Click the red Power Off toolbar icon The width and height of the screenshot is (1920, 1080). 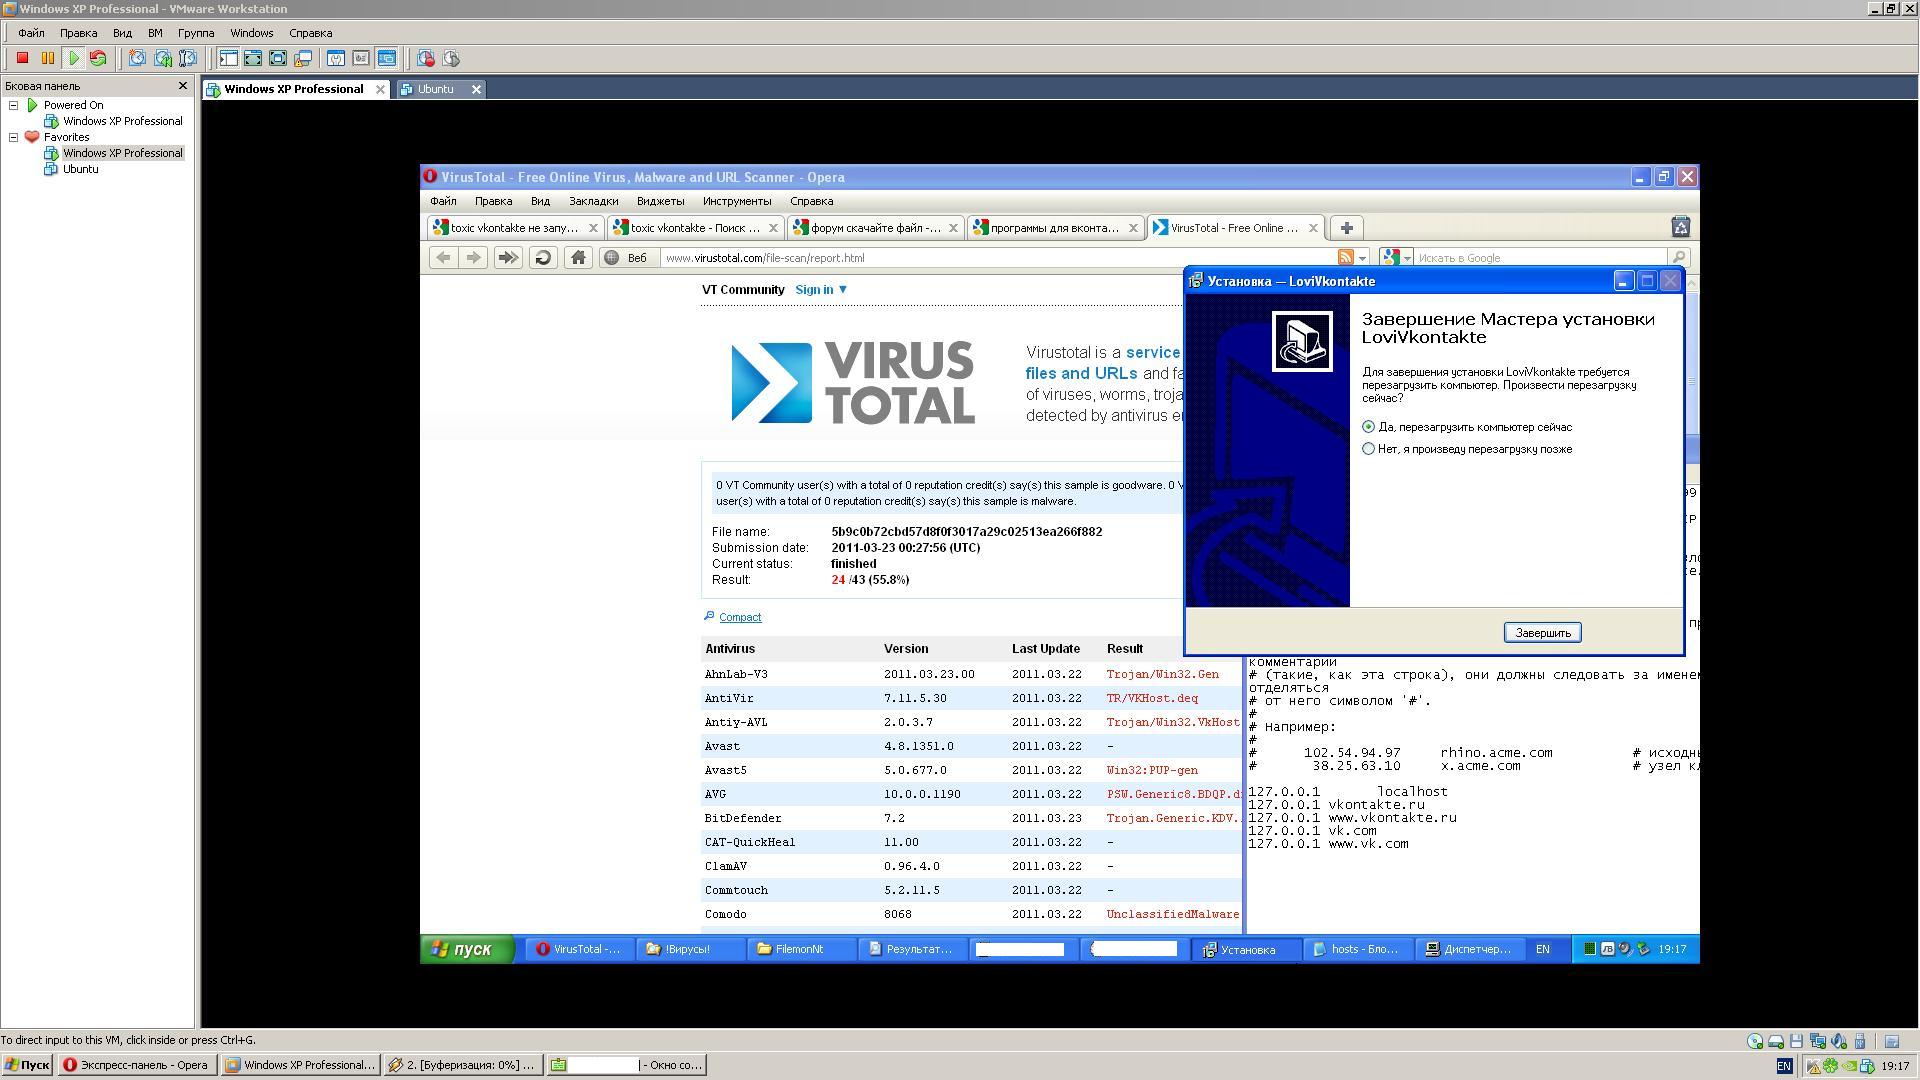[x=22, y=59]
